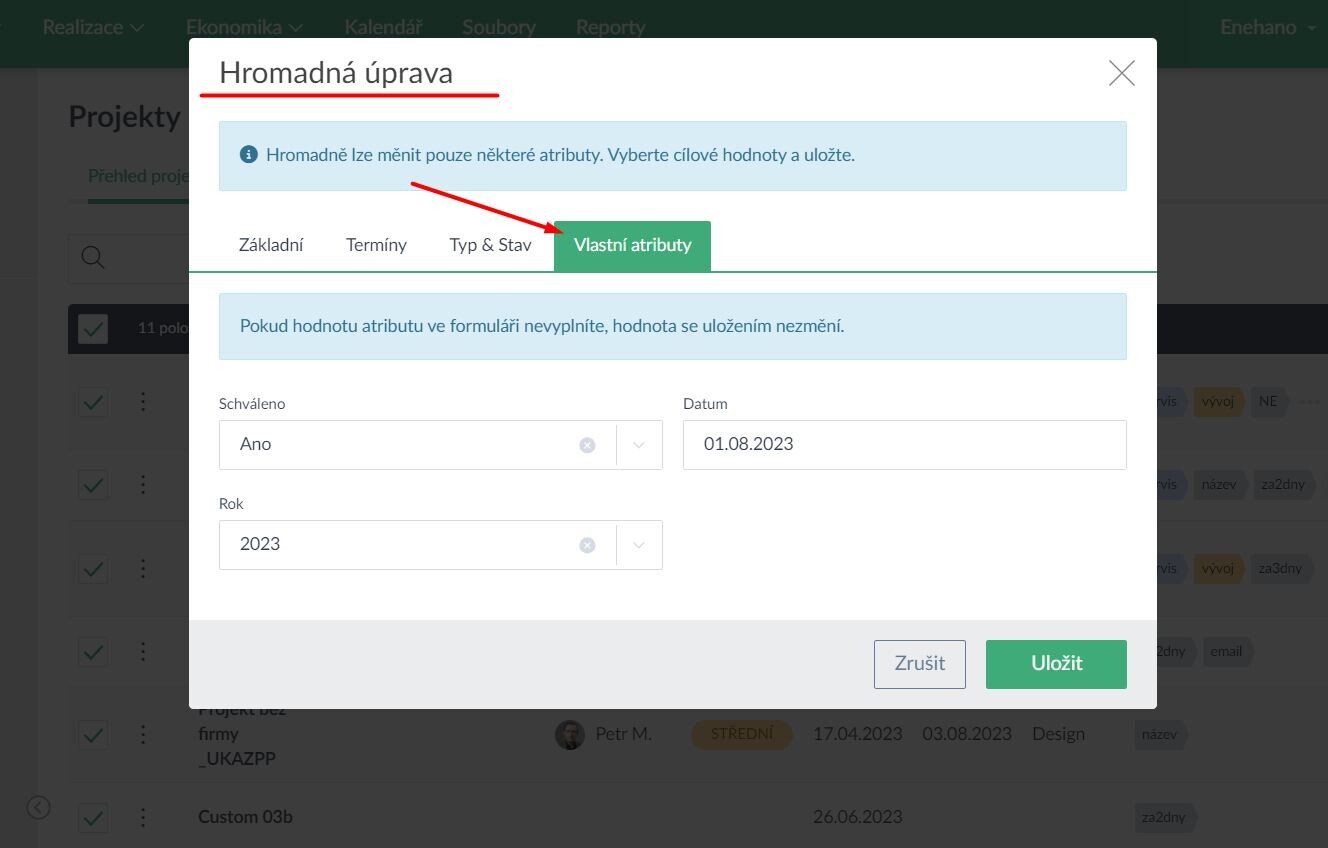This screenshot has height=848, width=1328.
Task: Open three-dot menu for Projekt bez firmy row
Action: tap(143, 734)
